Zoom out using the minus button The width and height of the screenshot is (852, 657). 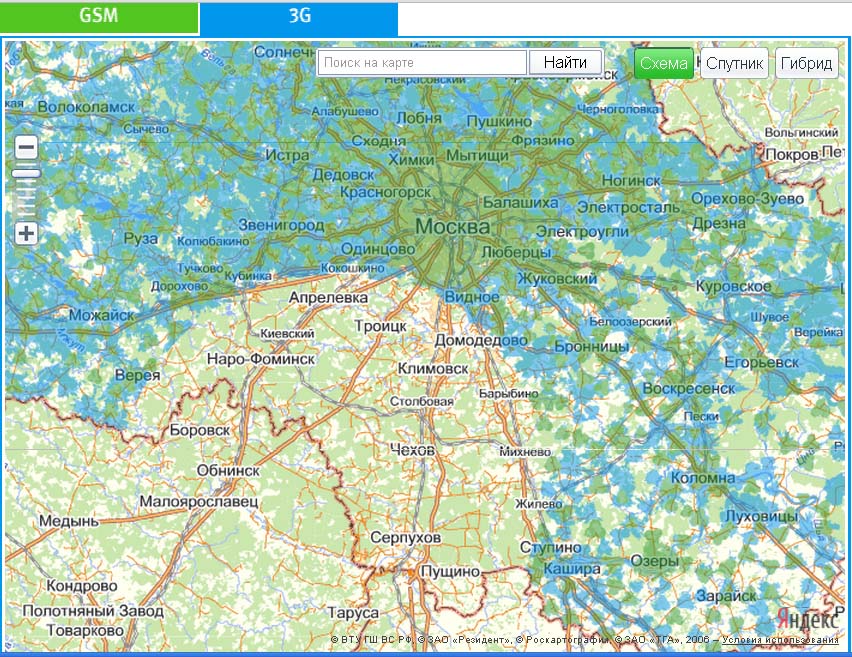26,148
